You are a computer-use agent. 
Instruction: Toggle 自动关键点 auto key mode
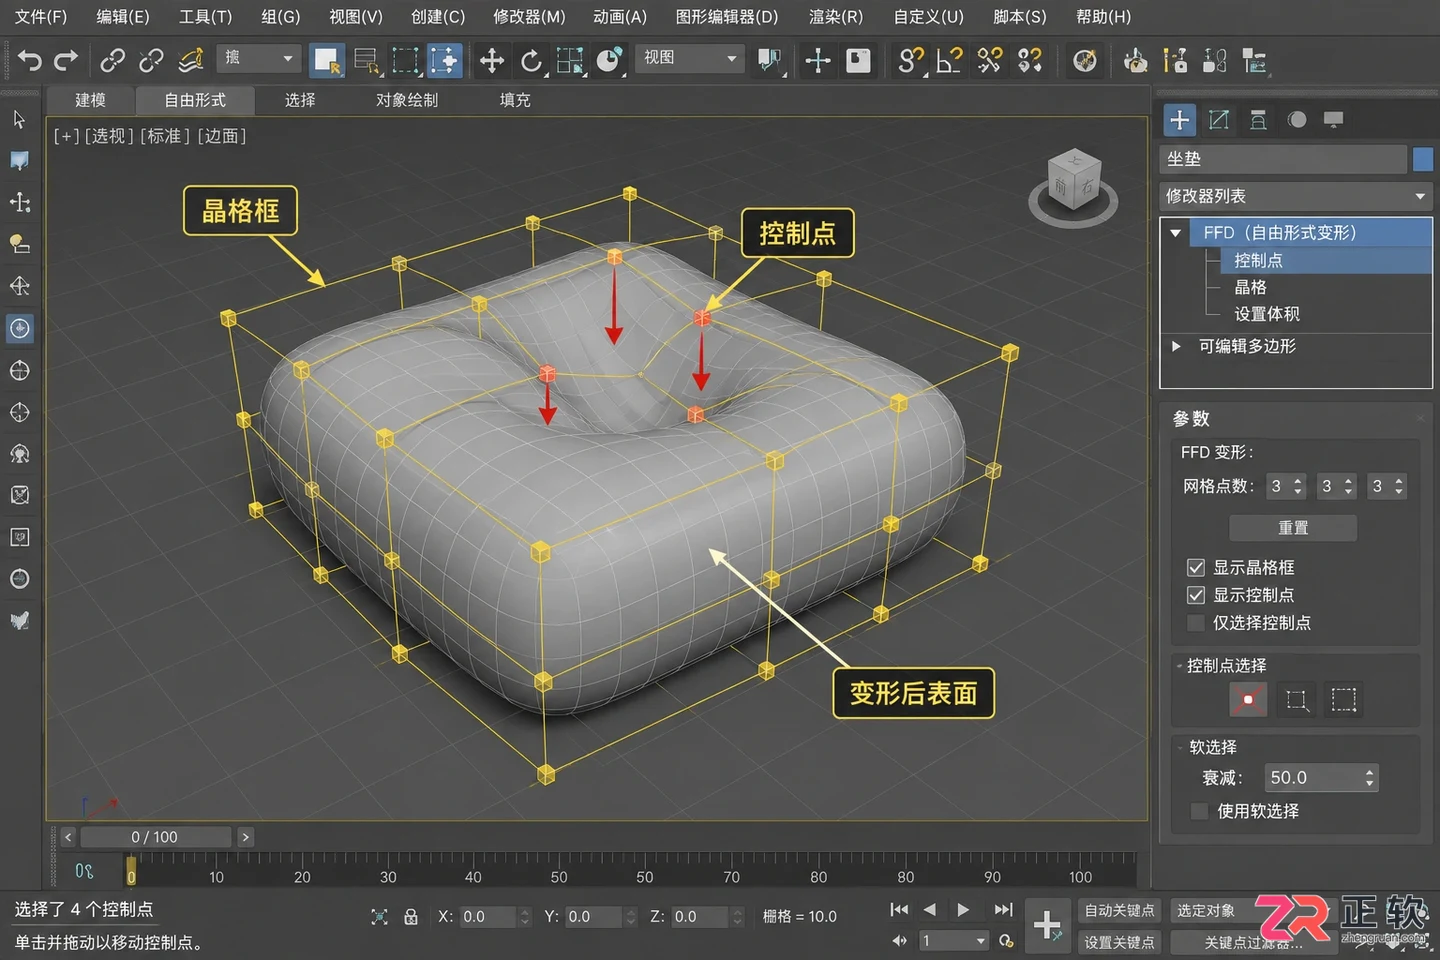[1119, 911]
